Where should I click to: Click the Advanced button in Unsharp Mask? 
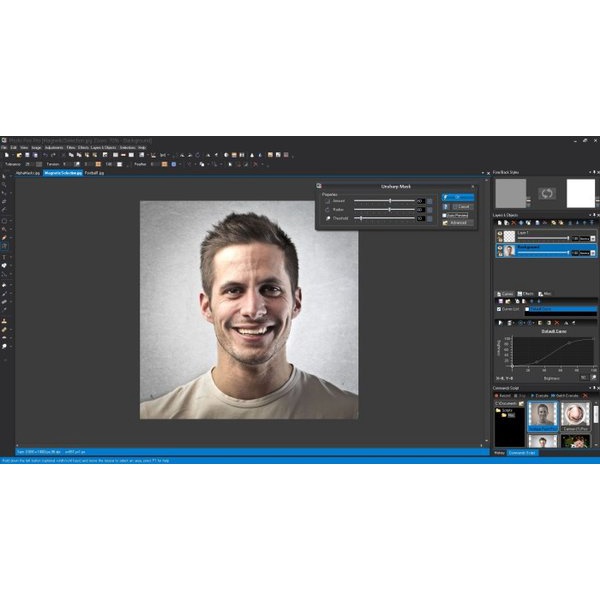coord(458,223)
